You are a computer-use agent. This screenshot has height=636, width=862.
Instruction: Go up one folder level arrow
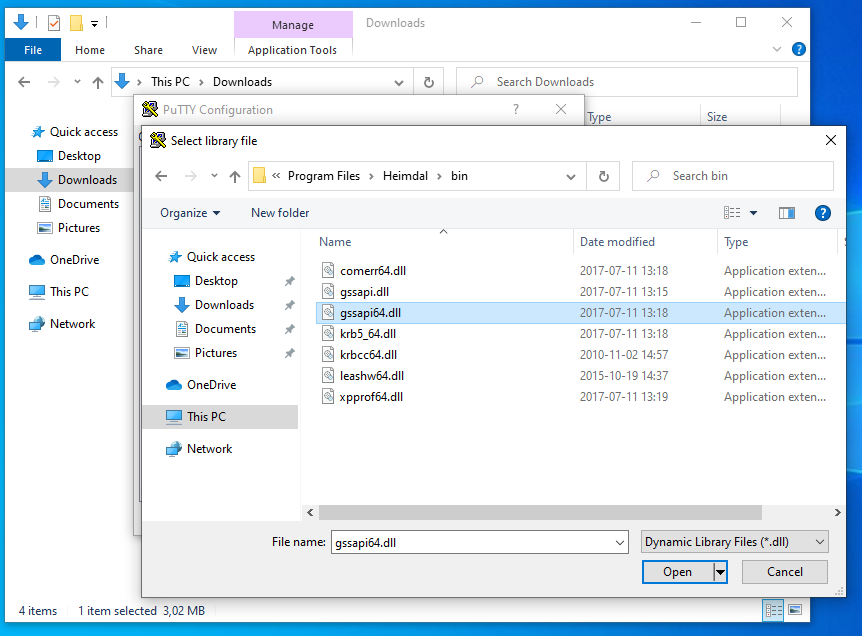(235, 177)
